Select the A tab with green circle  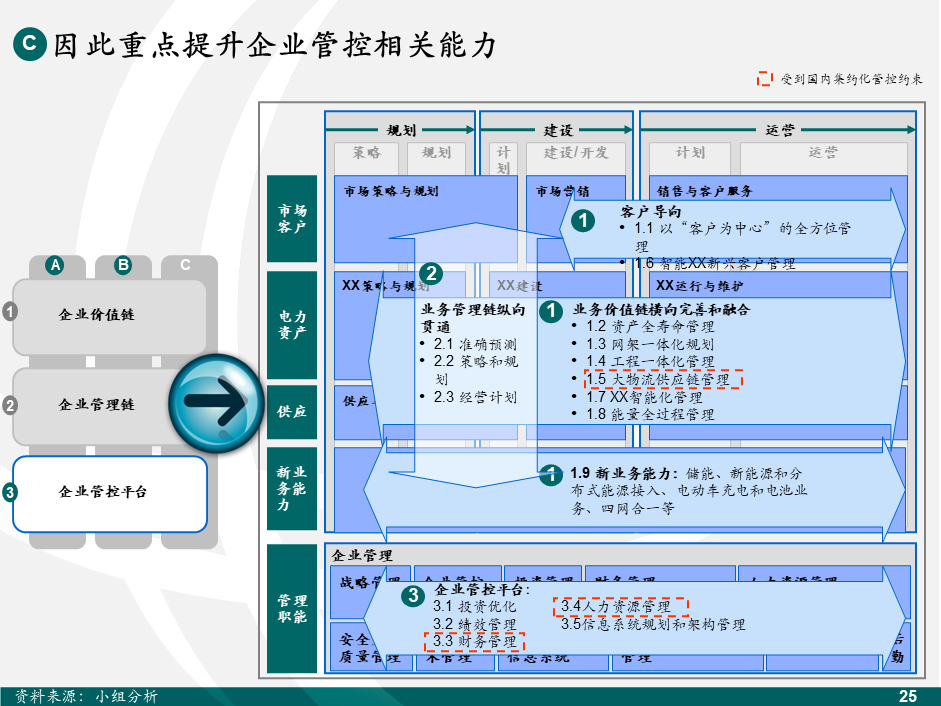pyautogui.click(x=55, y=265)
